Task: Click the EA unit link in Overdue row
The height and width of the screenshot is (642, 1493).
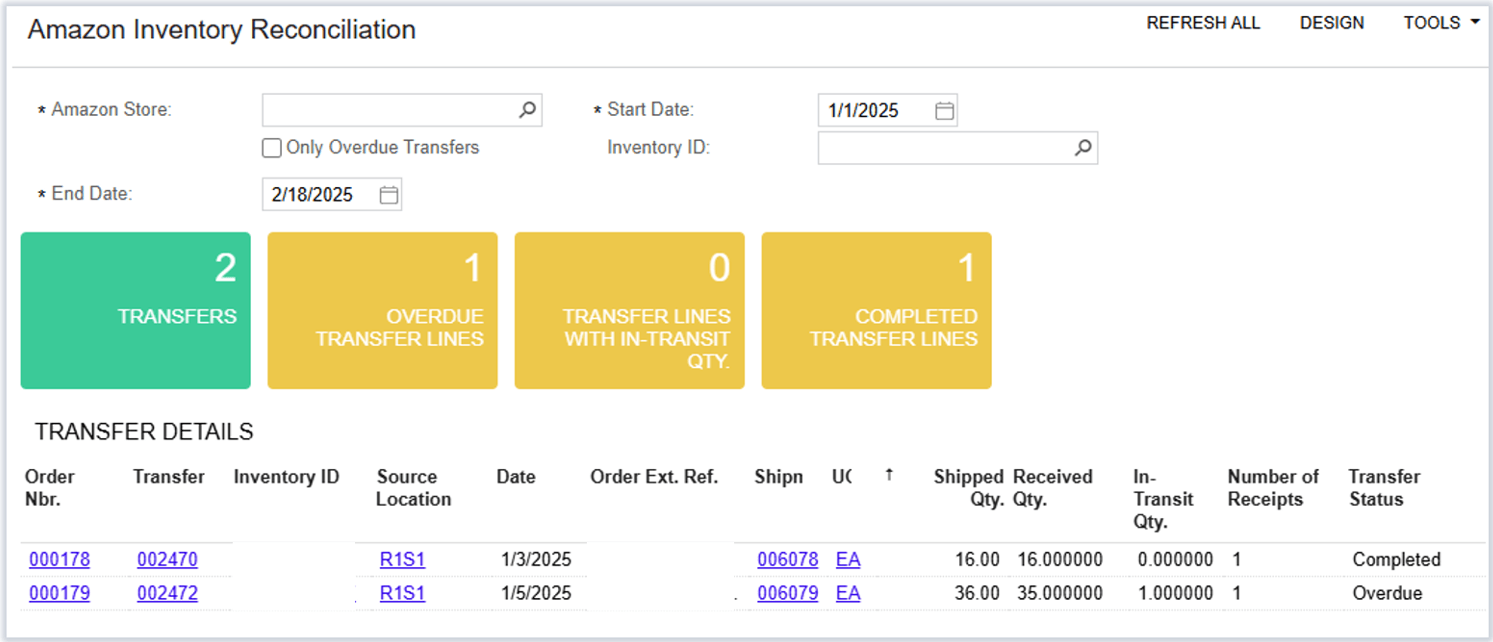Action: tap(848, 593)
